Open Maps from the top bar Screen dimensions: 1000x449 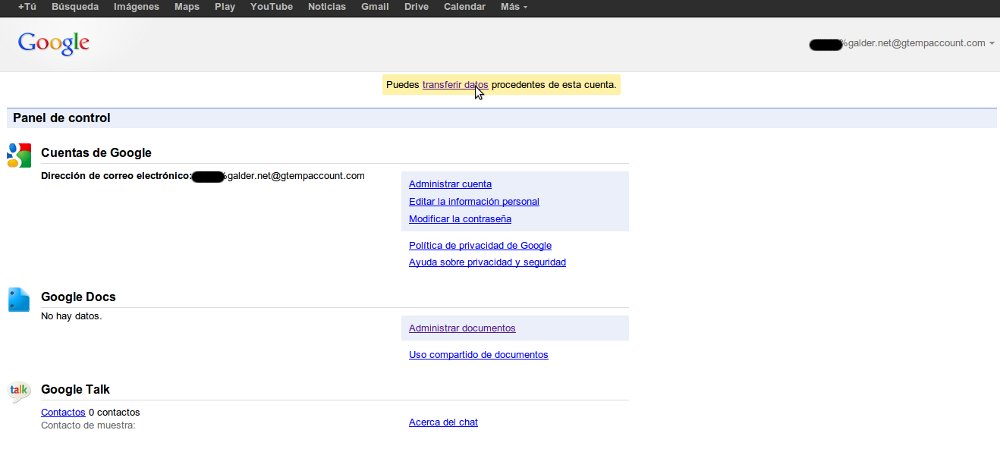point(187,7)
